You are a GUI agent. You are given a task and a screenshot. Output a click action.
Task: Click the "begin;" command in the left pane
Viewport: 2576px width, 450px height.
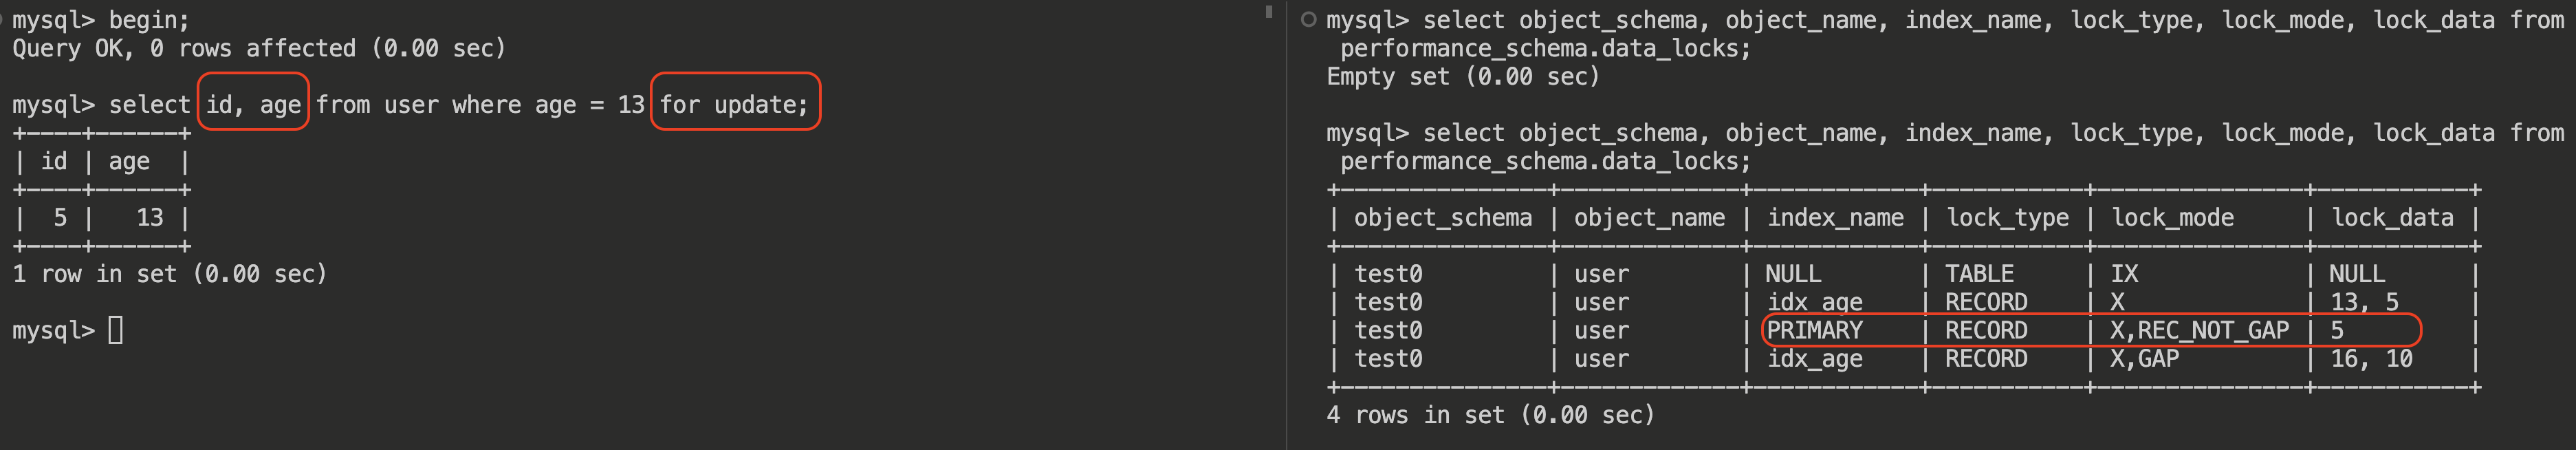pos(149,20)
